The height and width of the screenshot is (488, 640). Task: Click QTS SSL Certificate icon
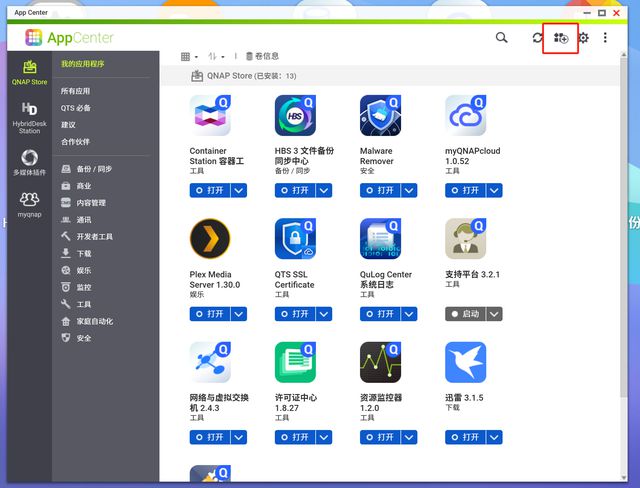[295, 239]
